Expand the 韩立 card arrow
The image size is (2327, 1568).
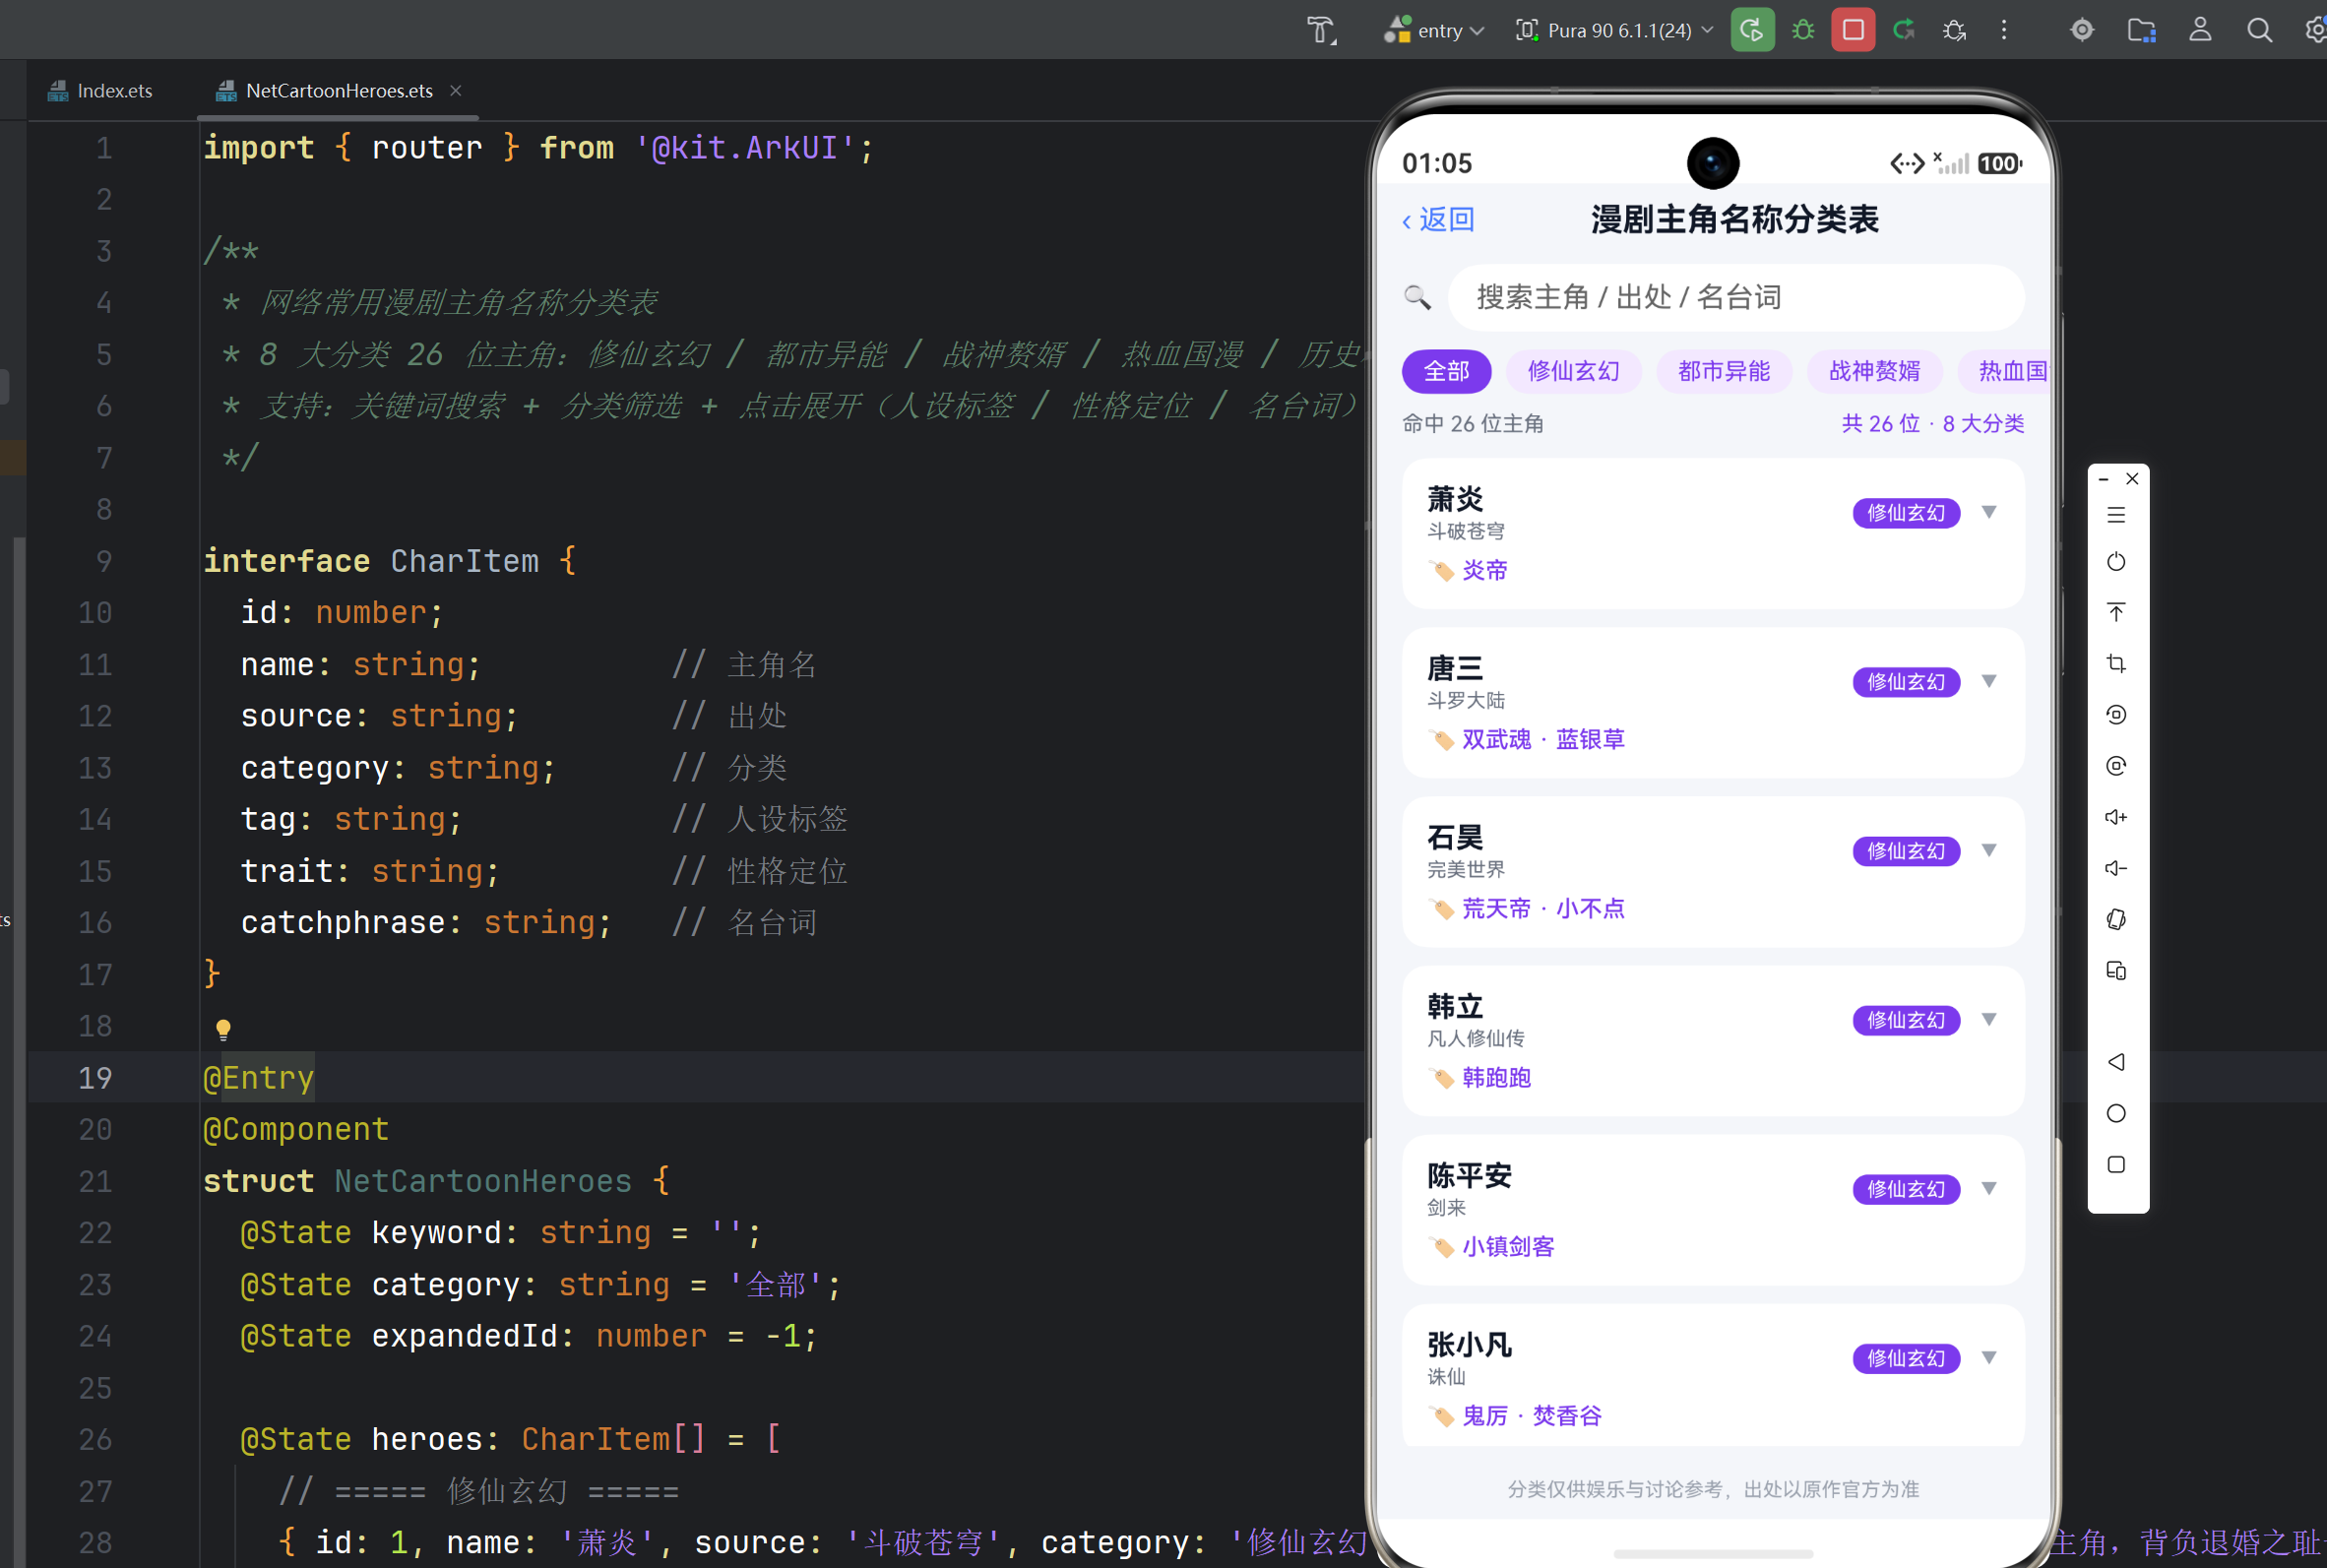tap(1989, 1019)
